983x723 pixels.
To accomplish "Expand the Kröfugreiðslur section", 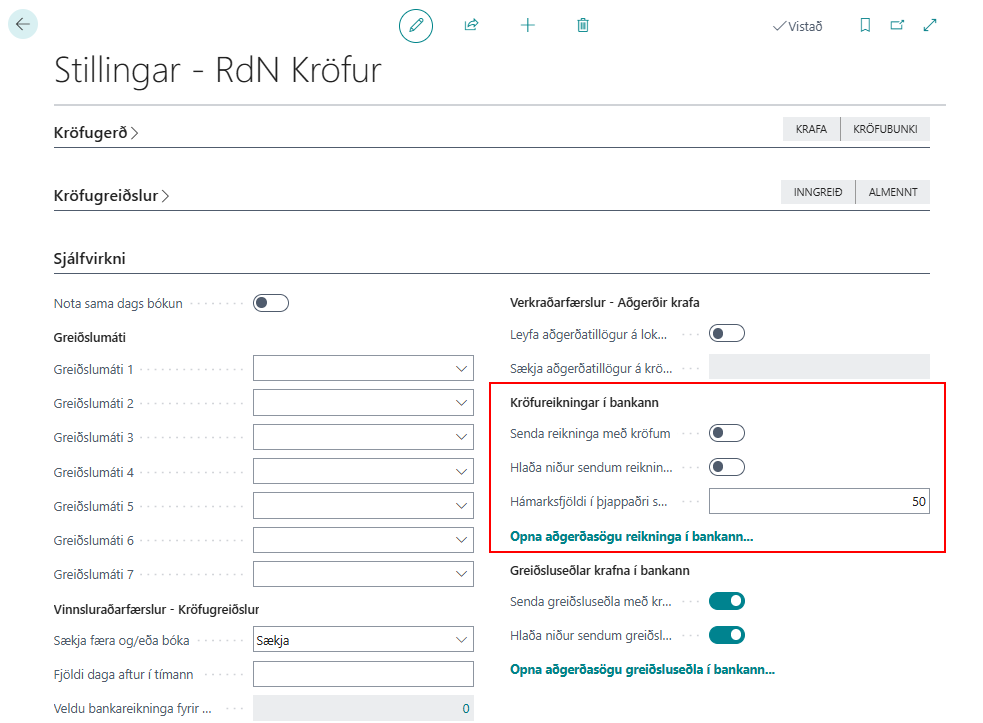I will click(x=112, y=196).
